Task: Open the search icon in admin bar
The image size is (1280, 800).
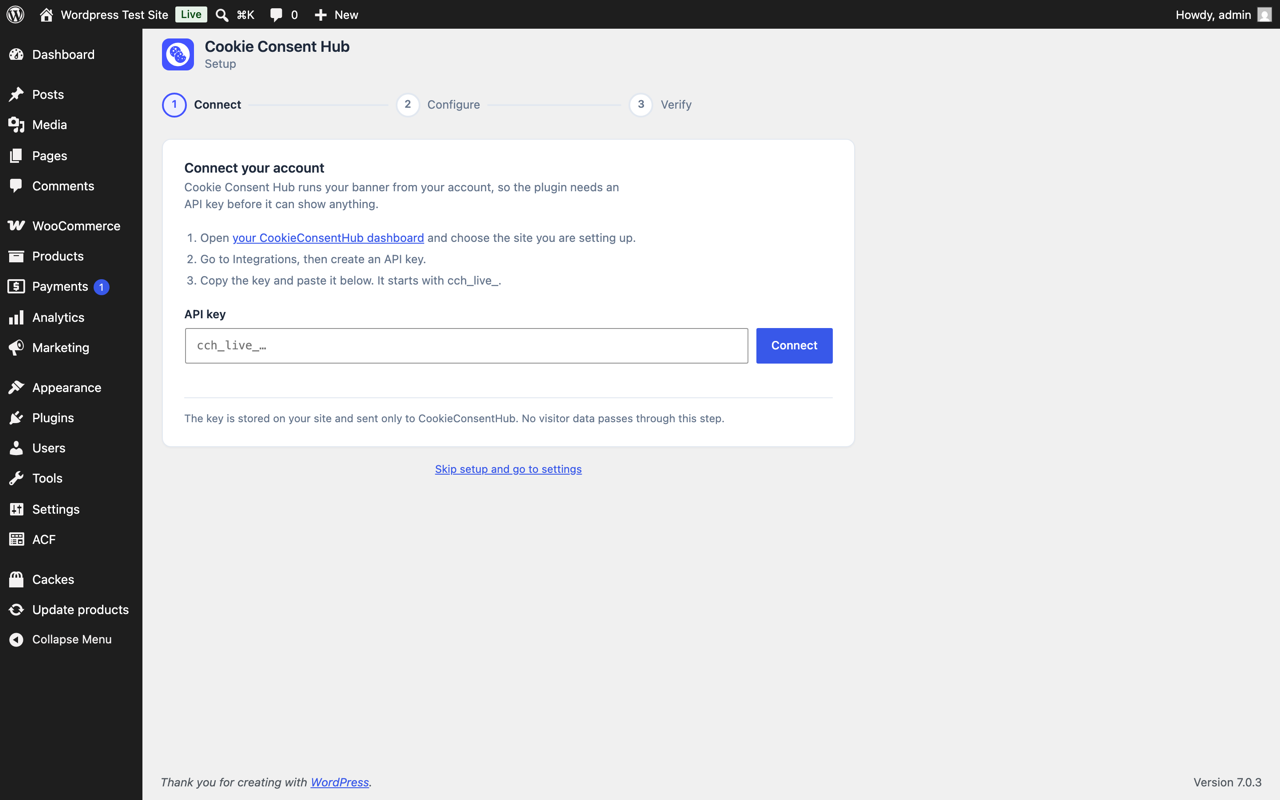Action: click(222, 15)
